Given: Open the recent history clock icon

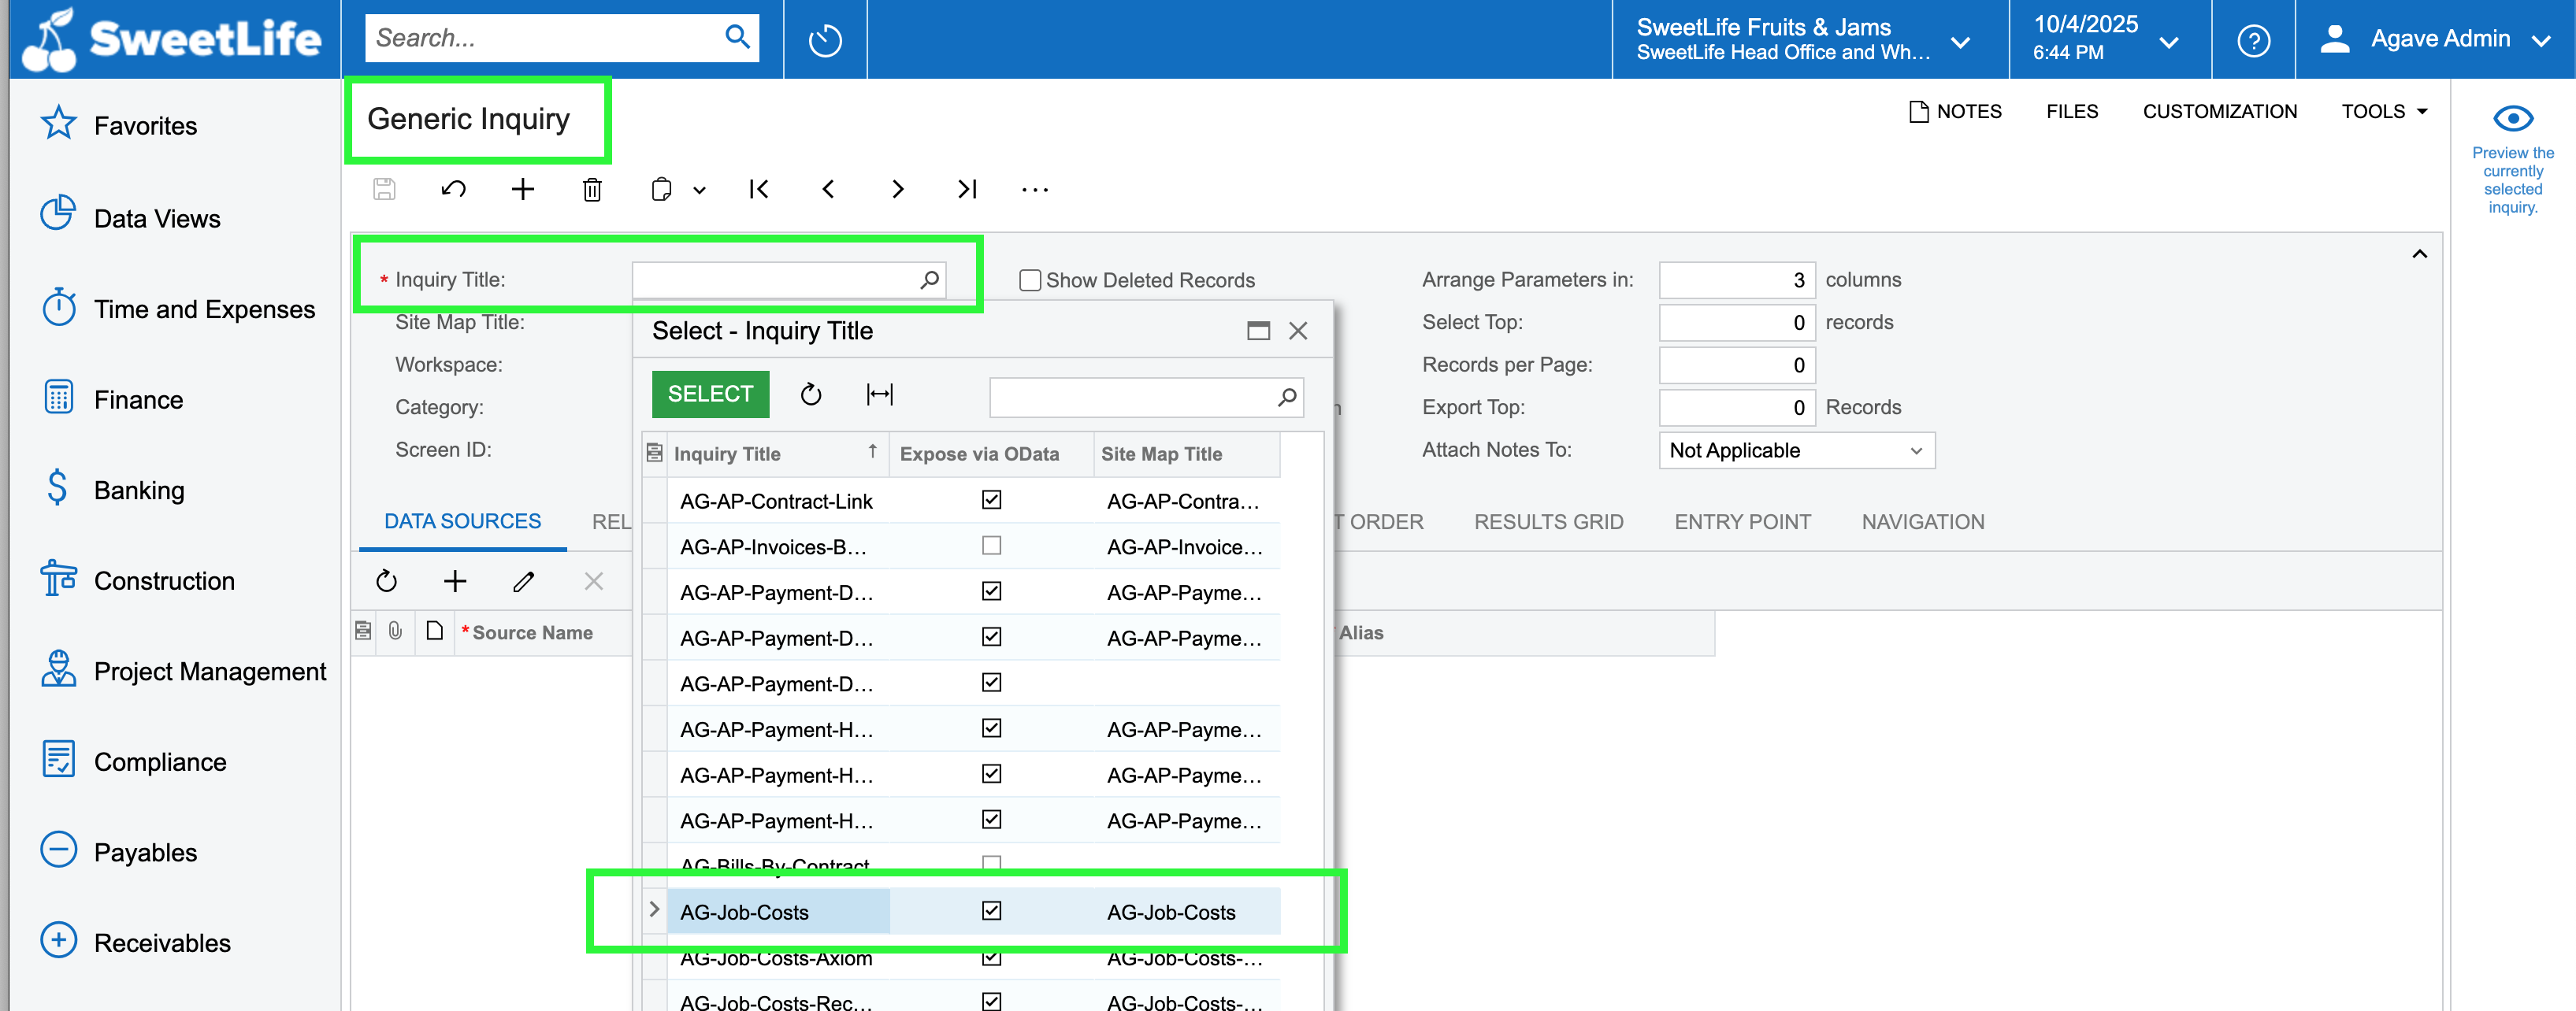Looking at the screenshot, I should coord(825,40).
